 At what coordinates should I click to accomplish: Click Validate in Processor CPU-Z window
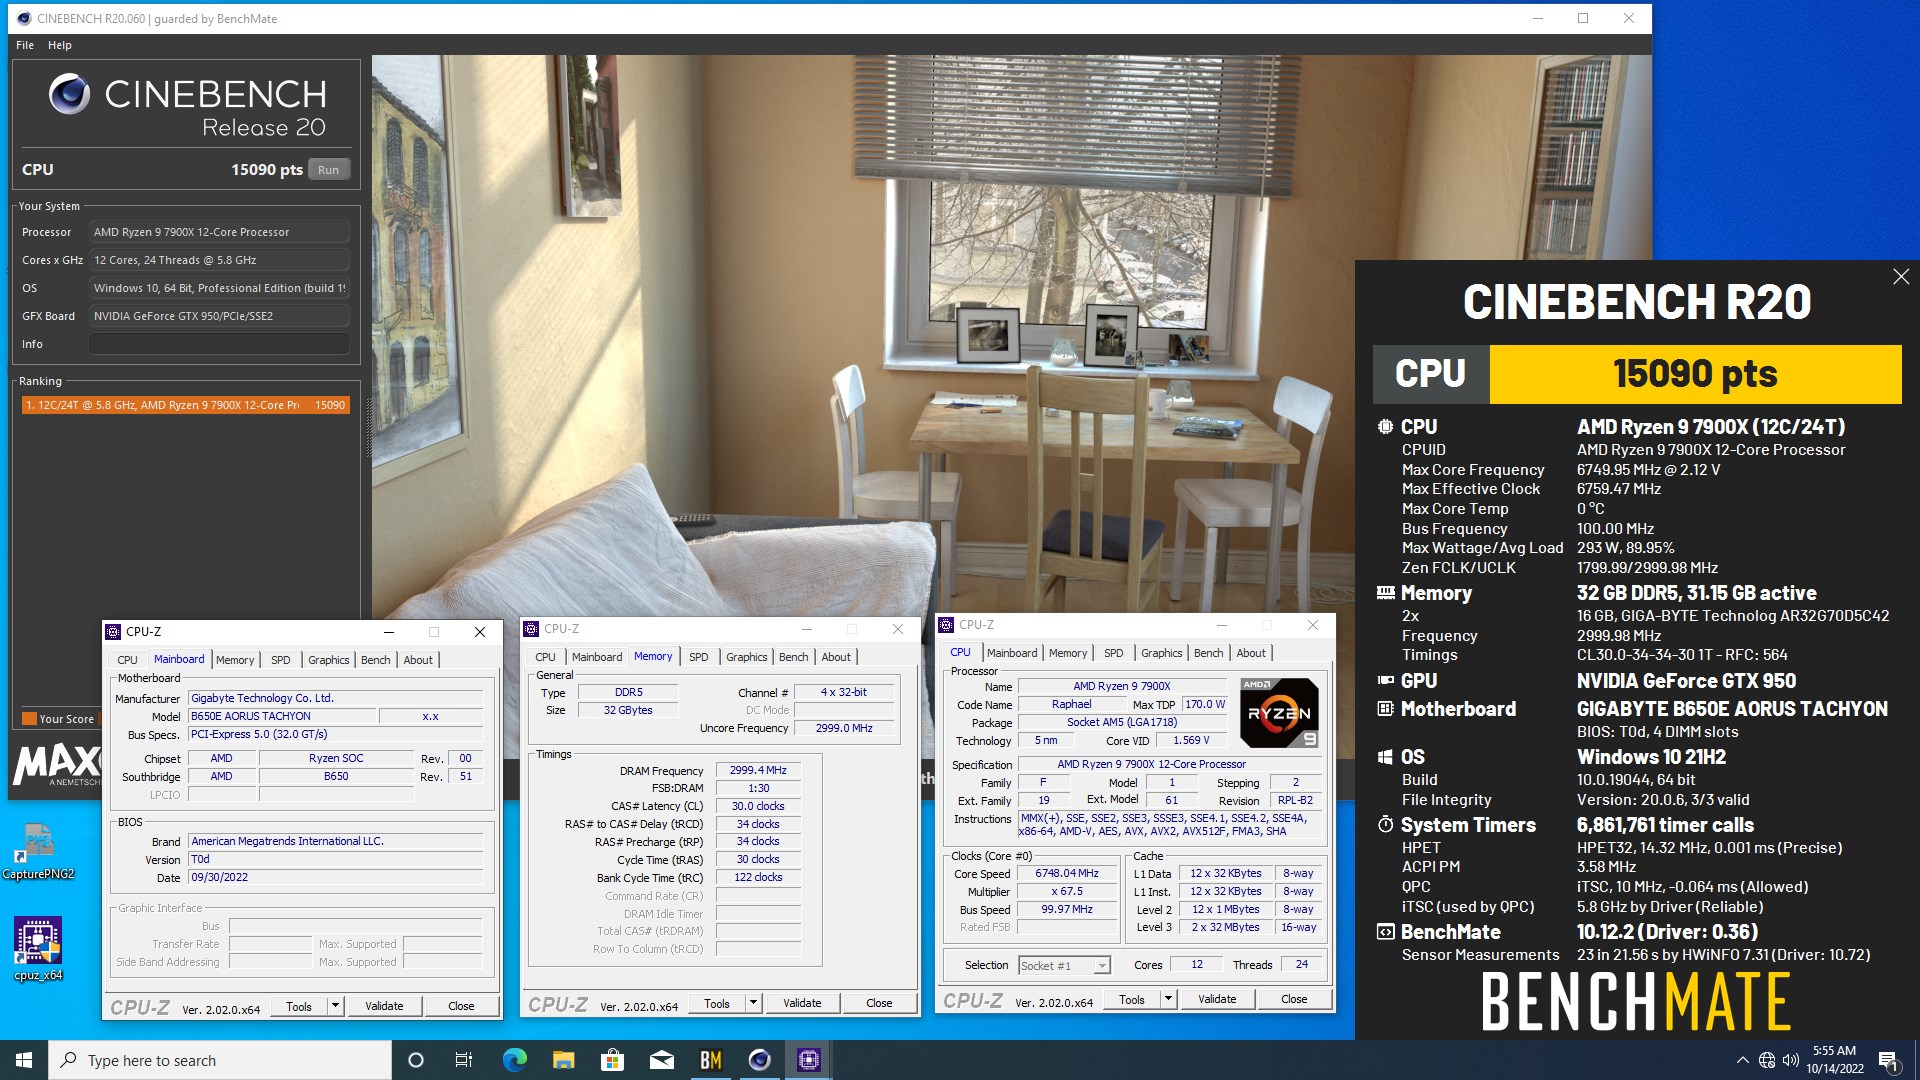1217,1000
